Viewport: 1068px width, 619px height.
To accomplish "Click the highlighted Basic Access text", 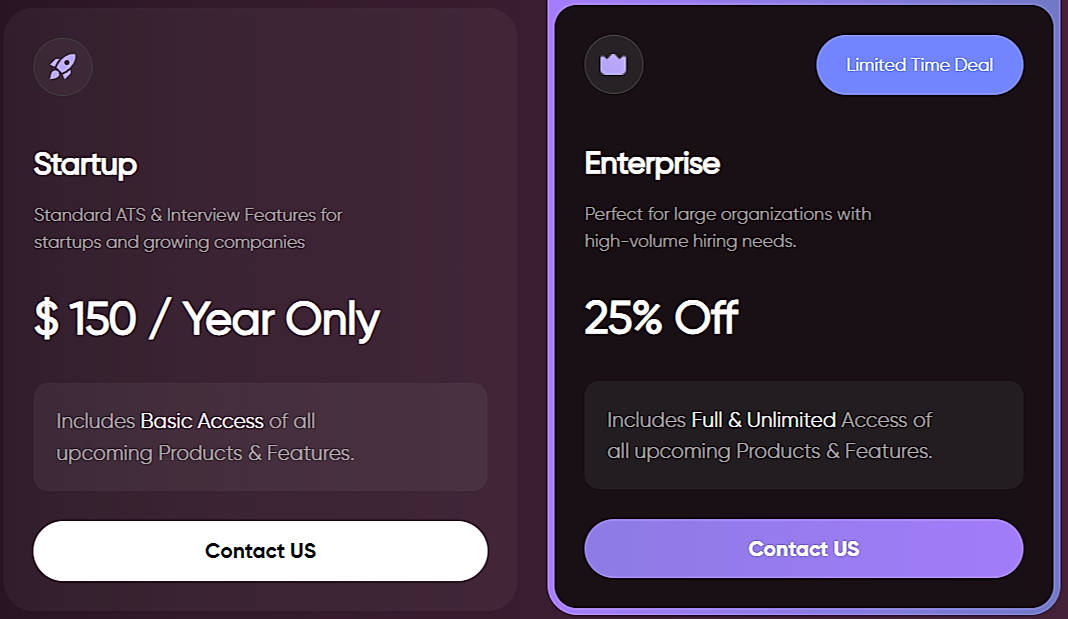I will pos(202,421).
